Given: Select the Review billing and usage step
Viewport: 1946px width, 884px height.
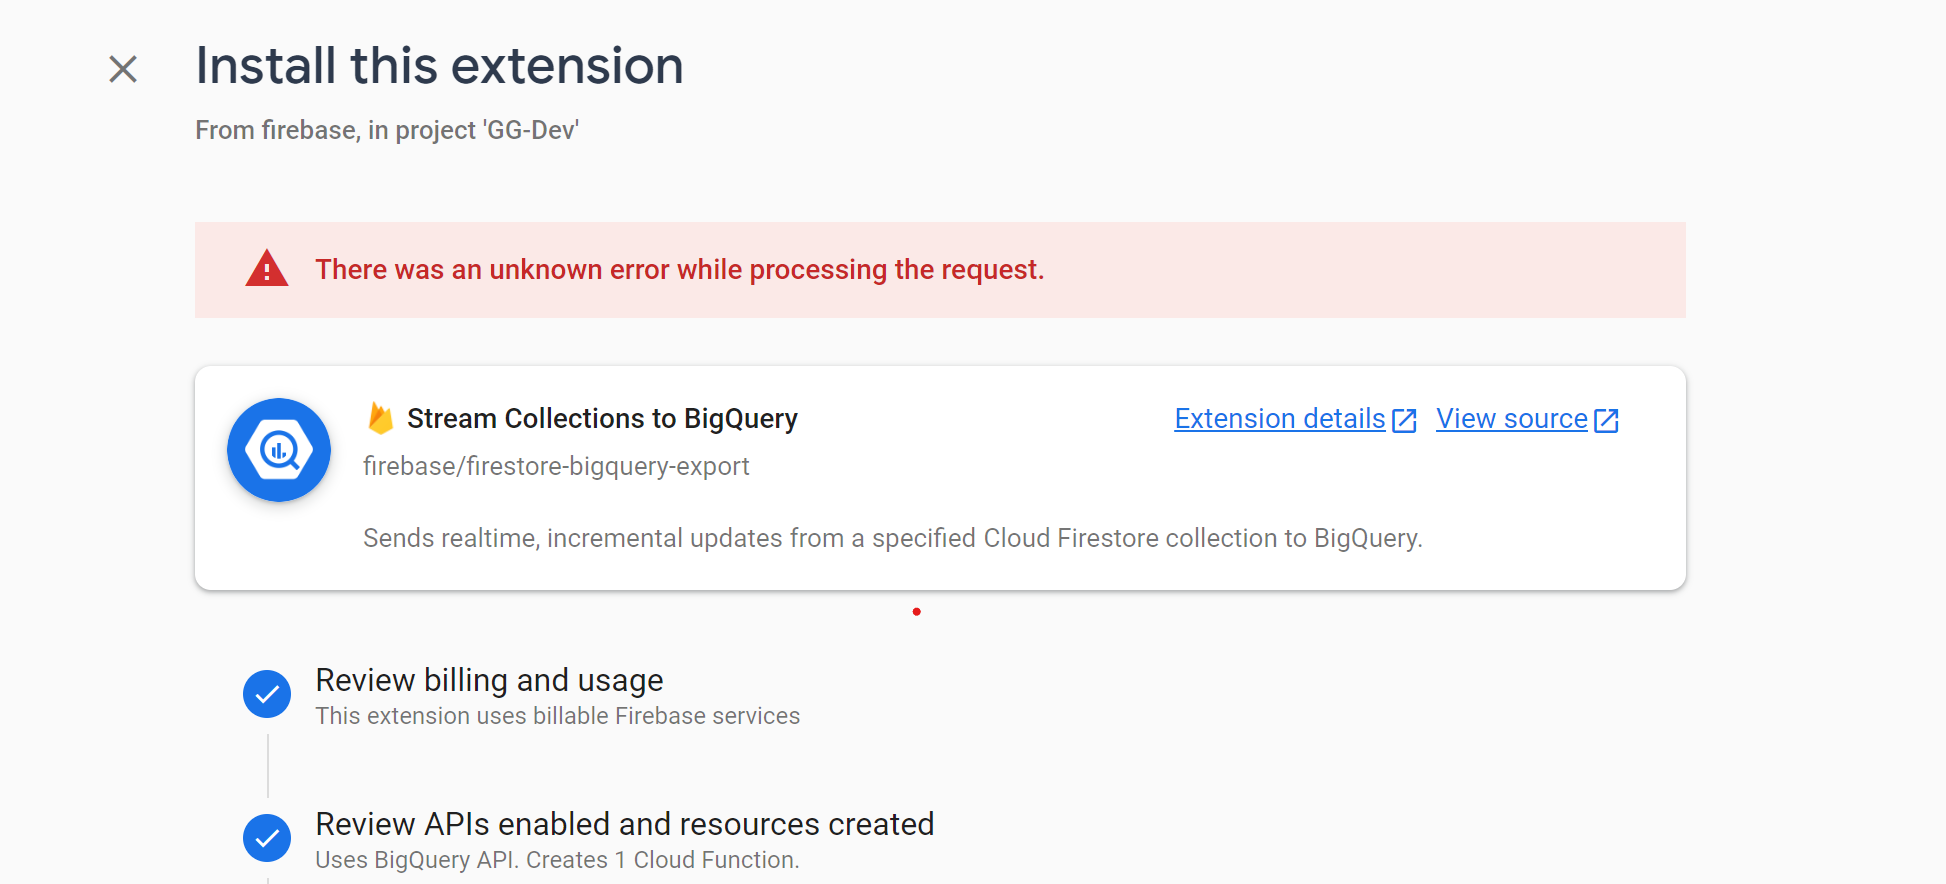Looking at the screenshot, I should point(489,680).
